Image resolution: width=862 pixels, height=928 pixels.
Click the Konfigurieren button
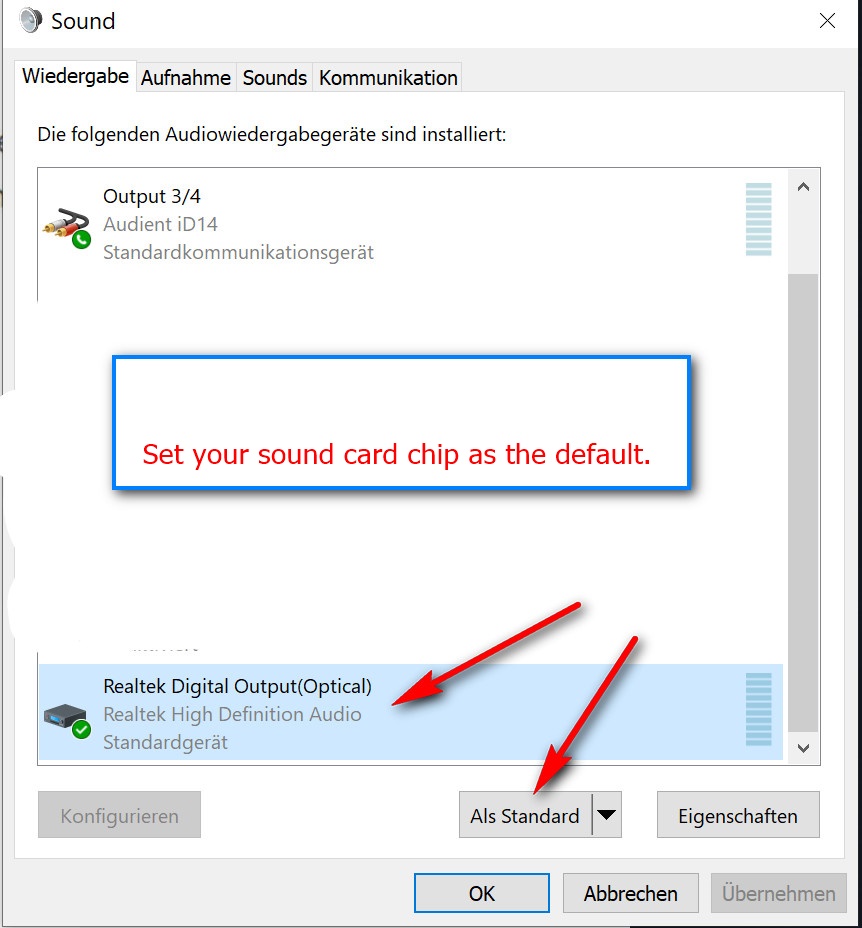(x=120, y=815)
